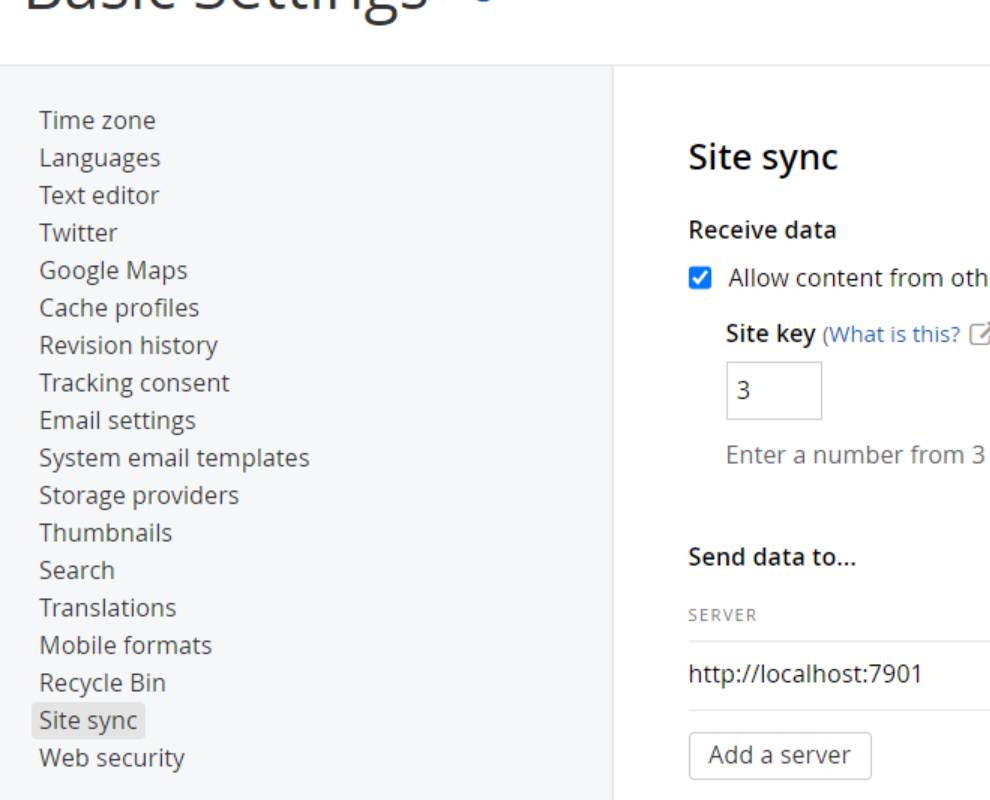Open Mobile formats settings

coord(126,645)
